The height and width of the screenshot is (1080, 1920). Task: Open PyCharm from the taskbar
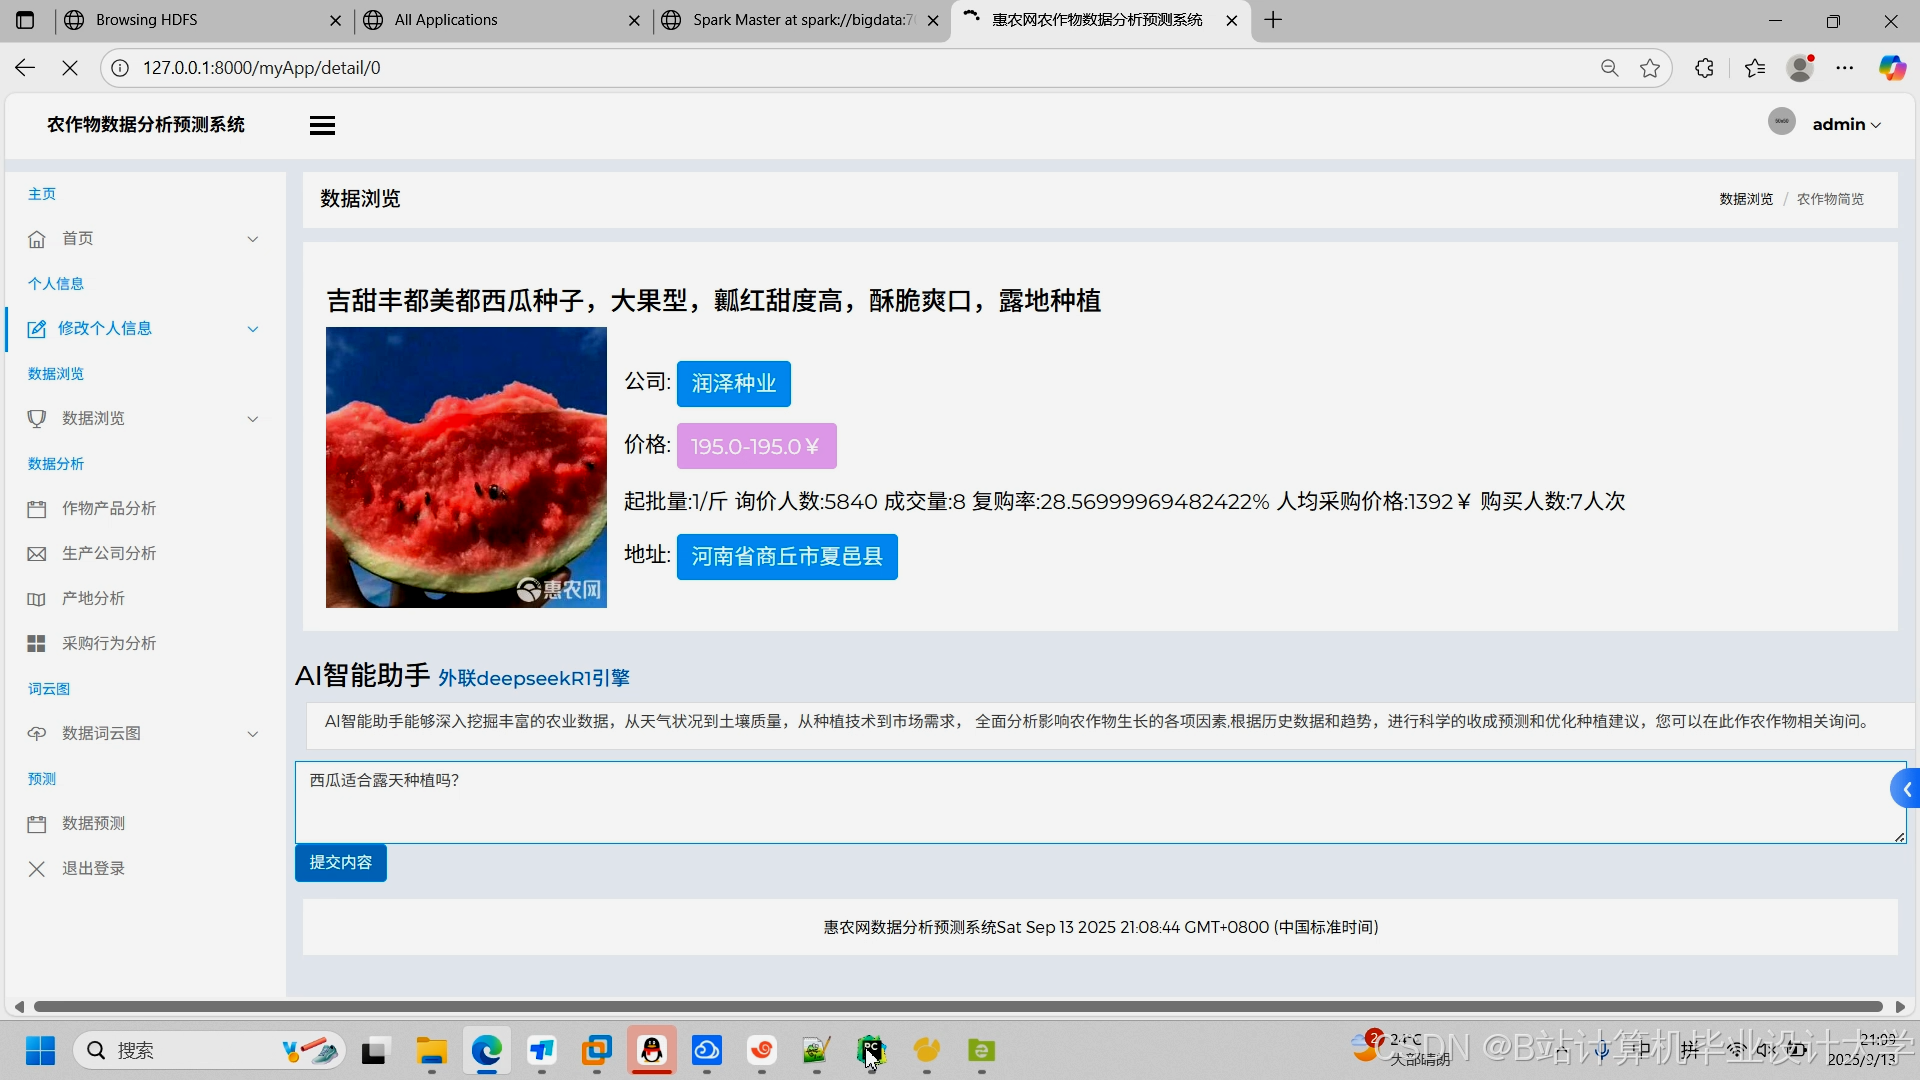871,1051
